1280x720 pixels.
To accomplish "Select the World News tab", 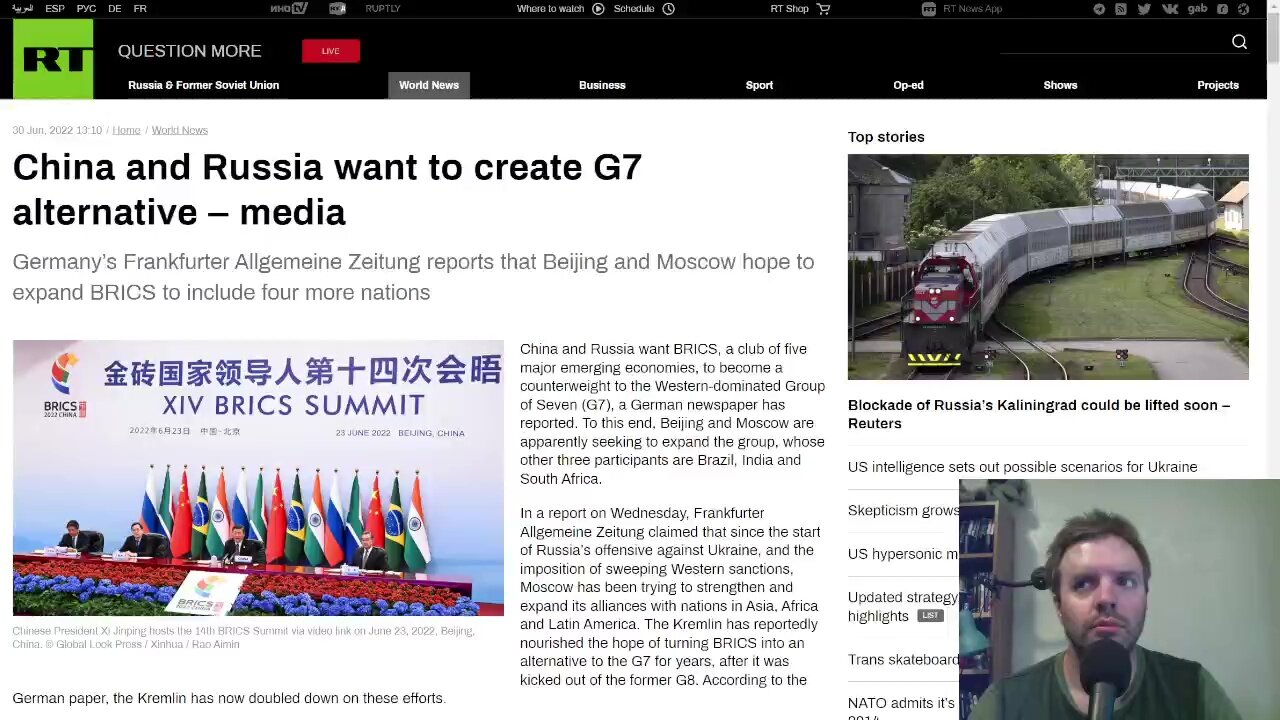I will click(x=429, y=85).
